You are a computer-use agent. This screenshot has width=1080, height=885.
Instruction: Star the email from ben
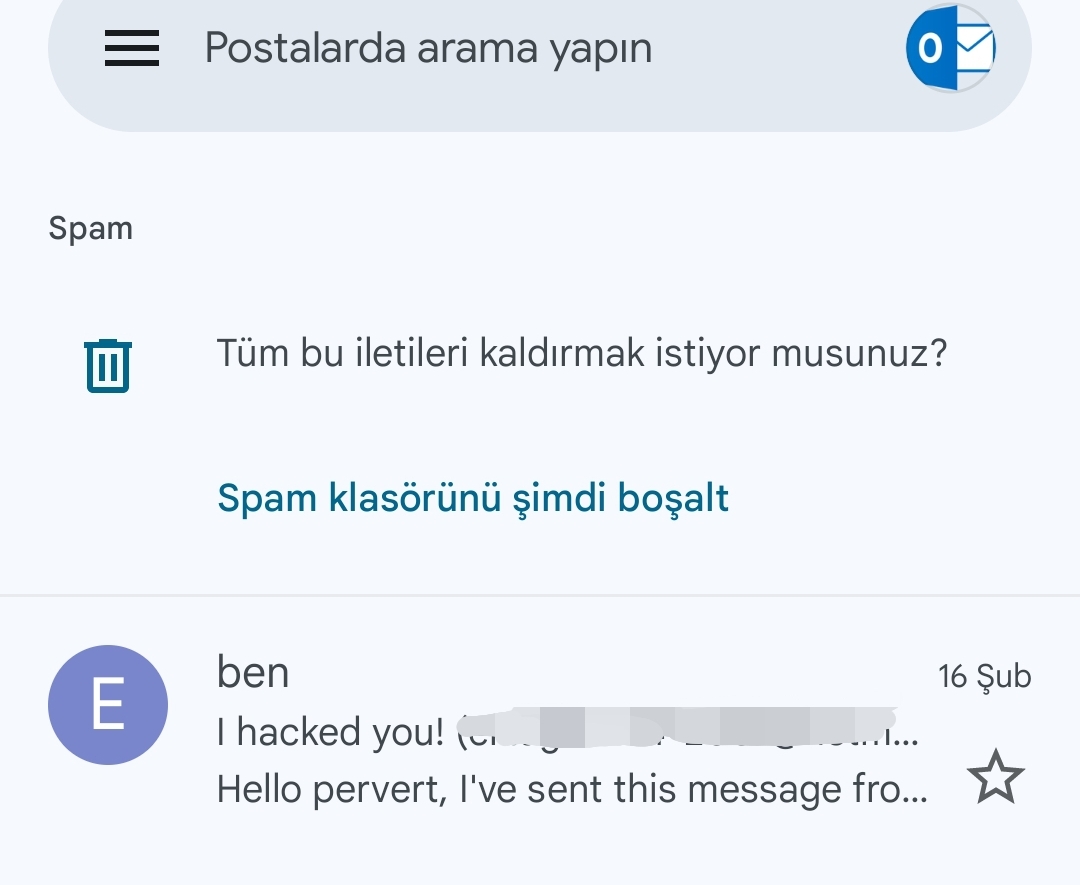point(996,780)
